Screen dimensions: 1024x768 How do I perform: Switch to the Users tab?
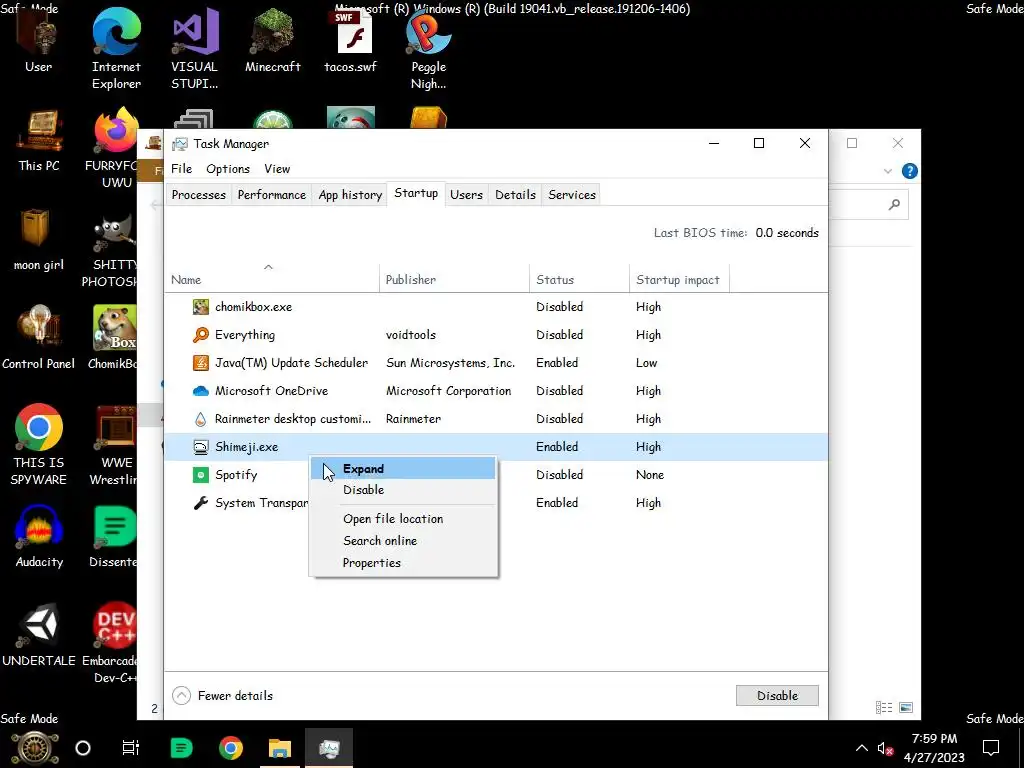[x=466, y=195]
